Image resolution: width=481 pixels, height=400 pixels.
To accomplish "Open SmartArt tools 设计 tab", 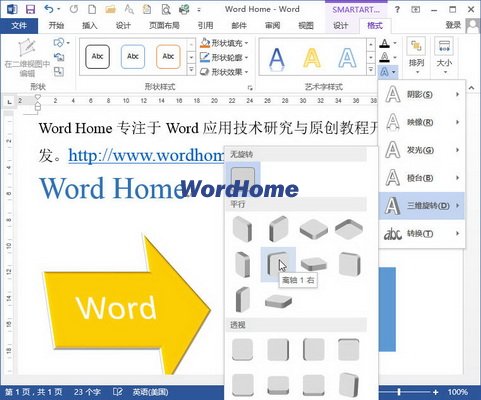I will pyautogui.click(x=341, y=25).
